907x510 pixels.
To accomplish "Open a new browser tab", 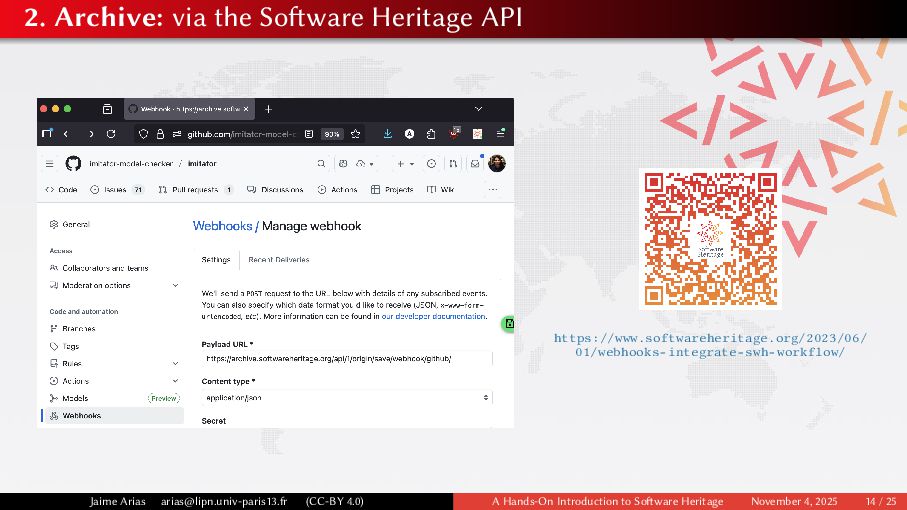I will point(268,108).
